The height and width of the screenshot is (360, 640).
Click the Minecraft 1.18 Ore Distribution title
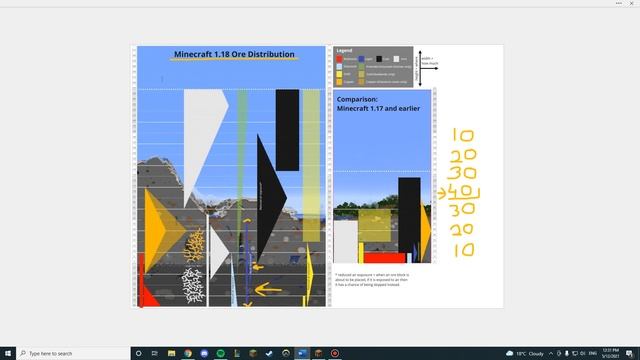(234, 54)
